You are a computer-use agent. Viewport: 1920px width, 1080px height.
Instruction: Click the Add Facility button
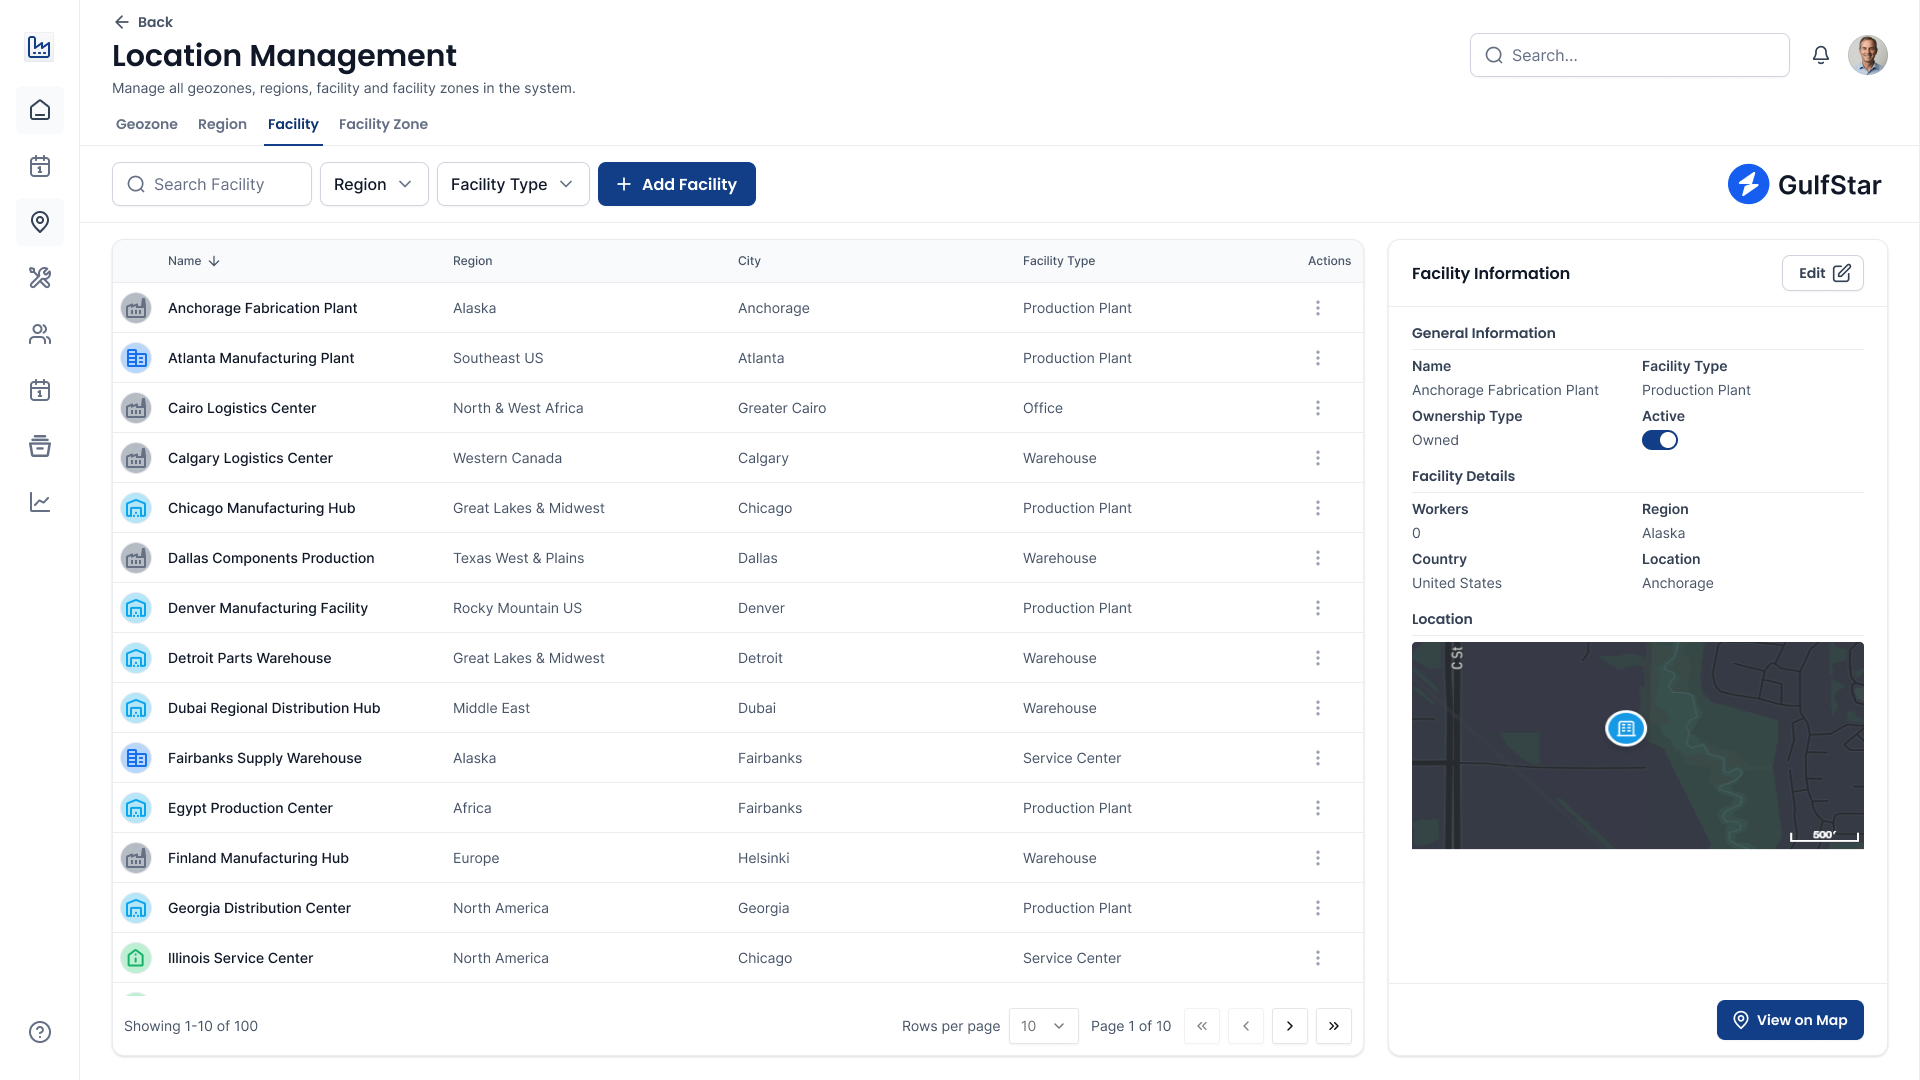pyautogui.click(x=676, y=184)
